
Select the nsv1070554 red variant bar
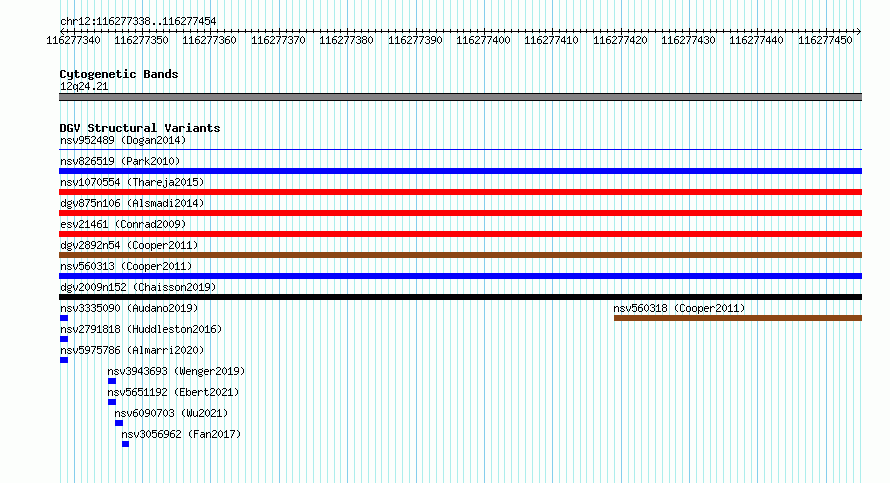point(460,192)
